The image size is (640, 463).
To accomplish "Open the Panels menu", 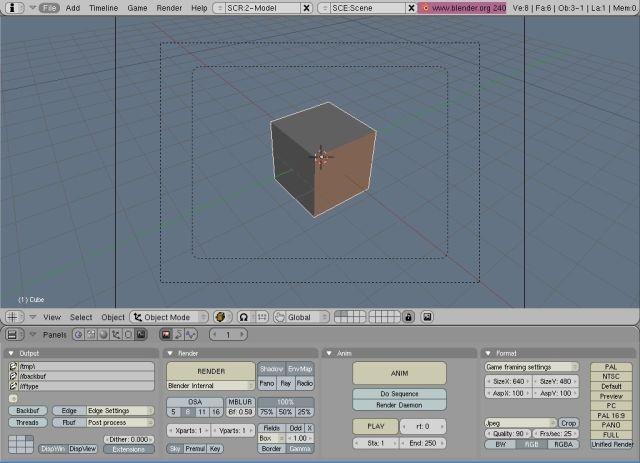I will (54, 335).
